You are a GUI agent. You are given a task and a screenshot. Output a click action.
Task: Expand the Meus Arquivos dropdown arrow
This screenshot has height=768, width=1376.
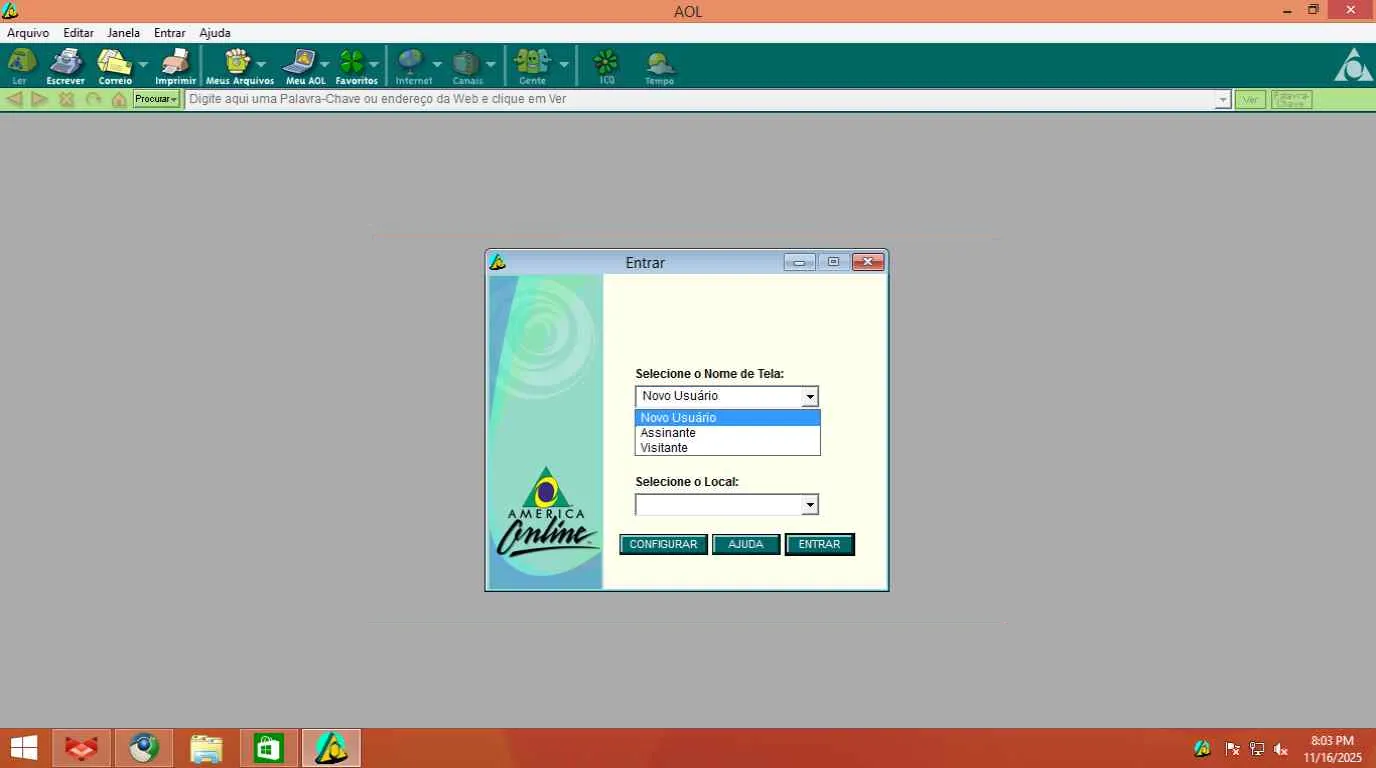(x=261, y=65)
